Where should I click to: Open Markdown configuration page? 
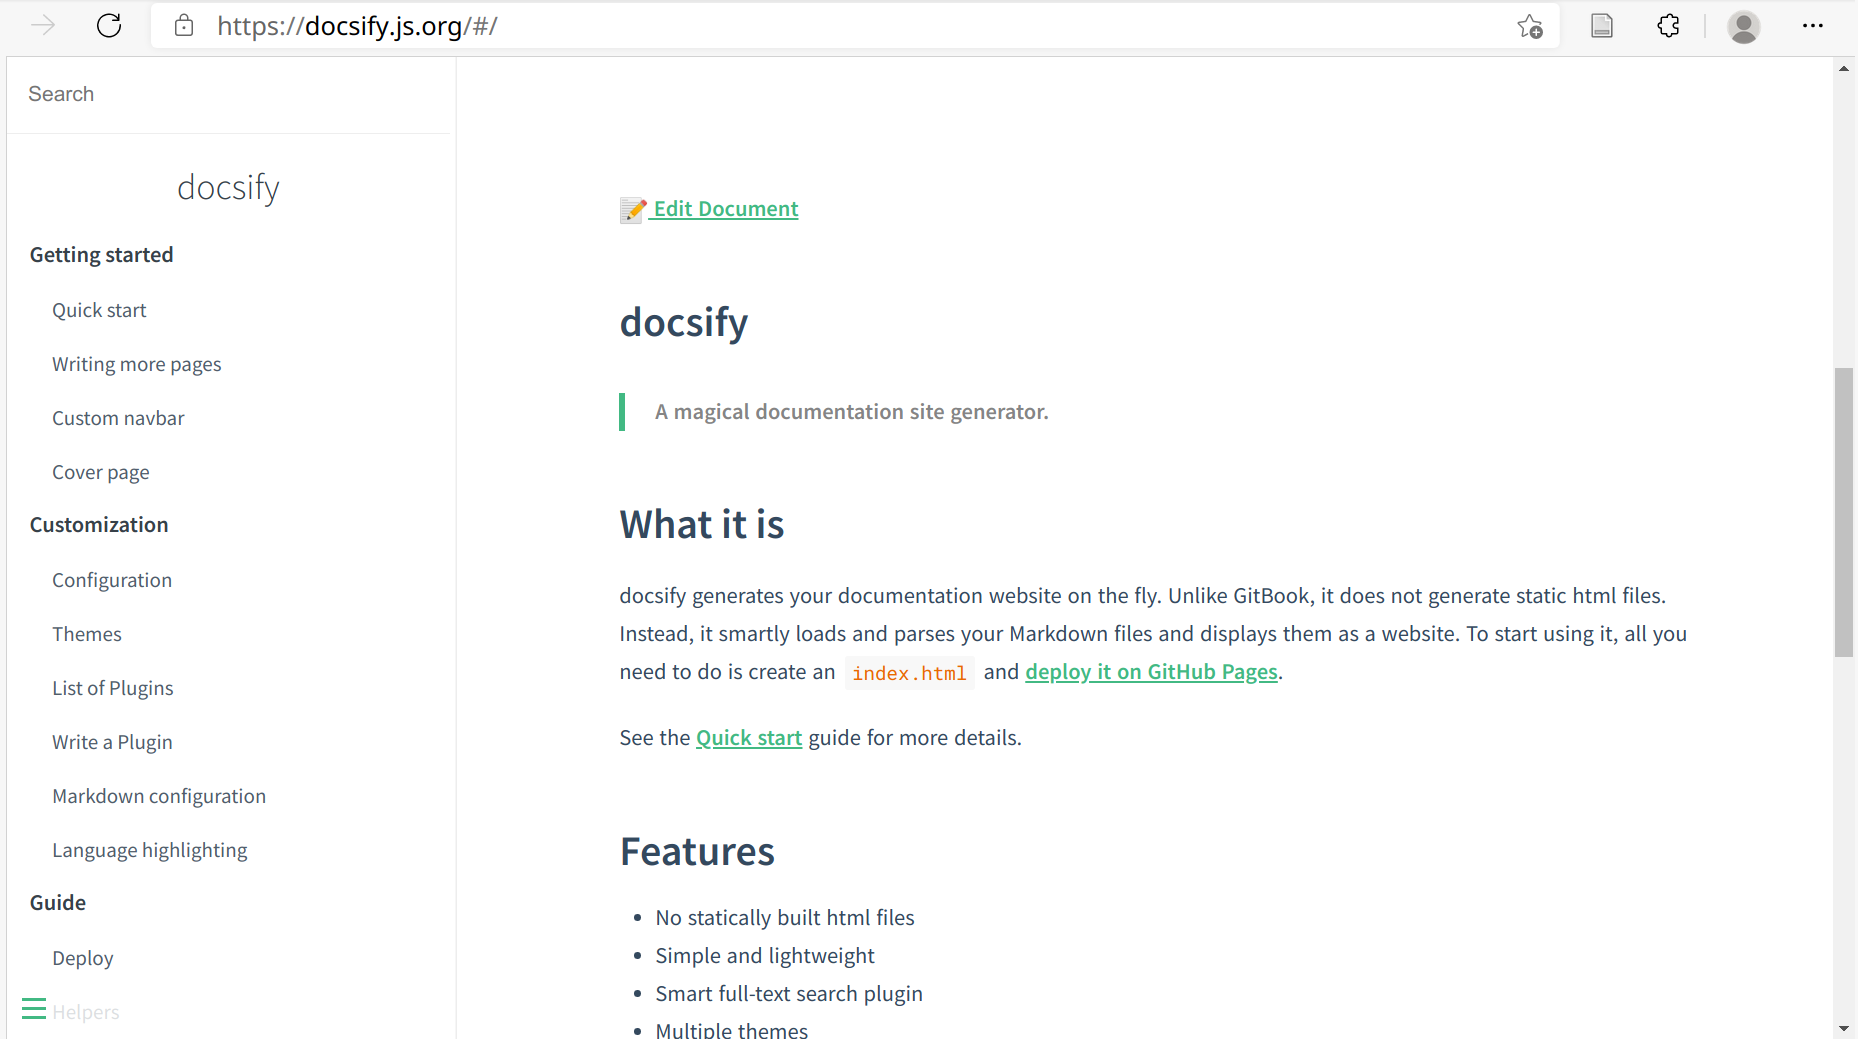point(159,796)
